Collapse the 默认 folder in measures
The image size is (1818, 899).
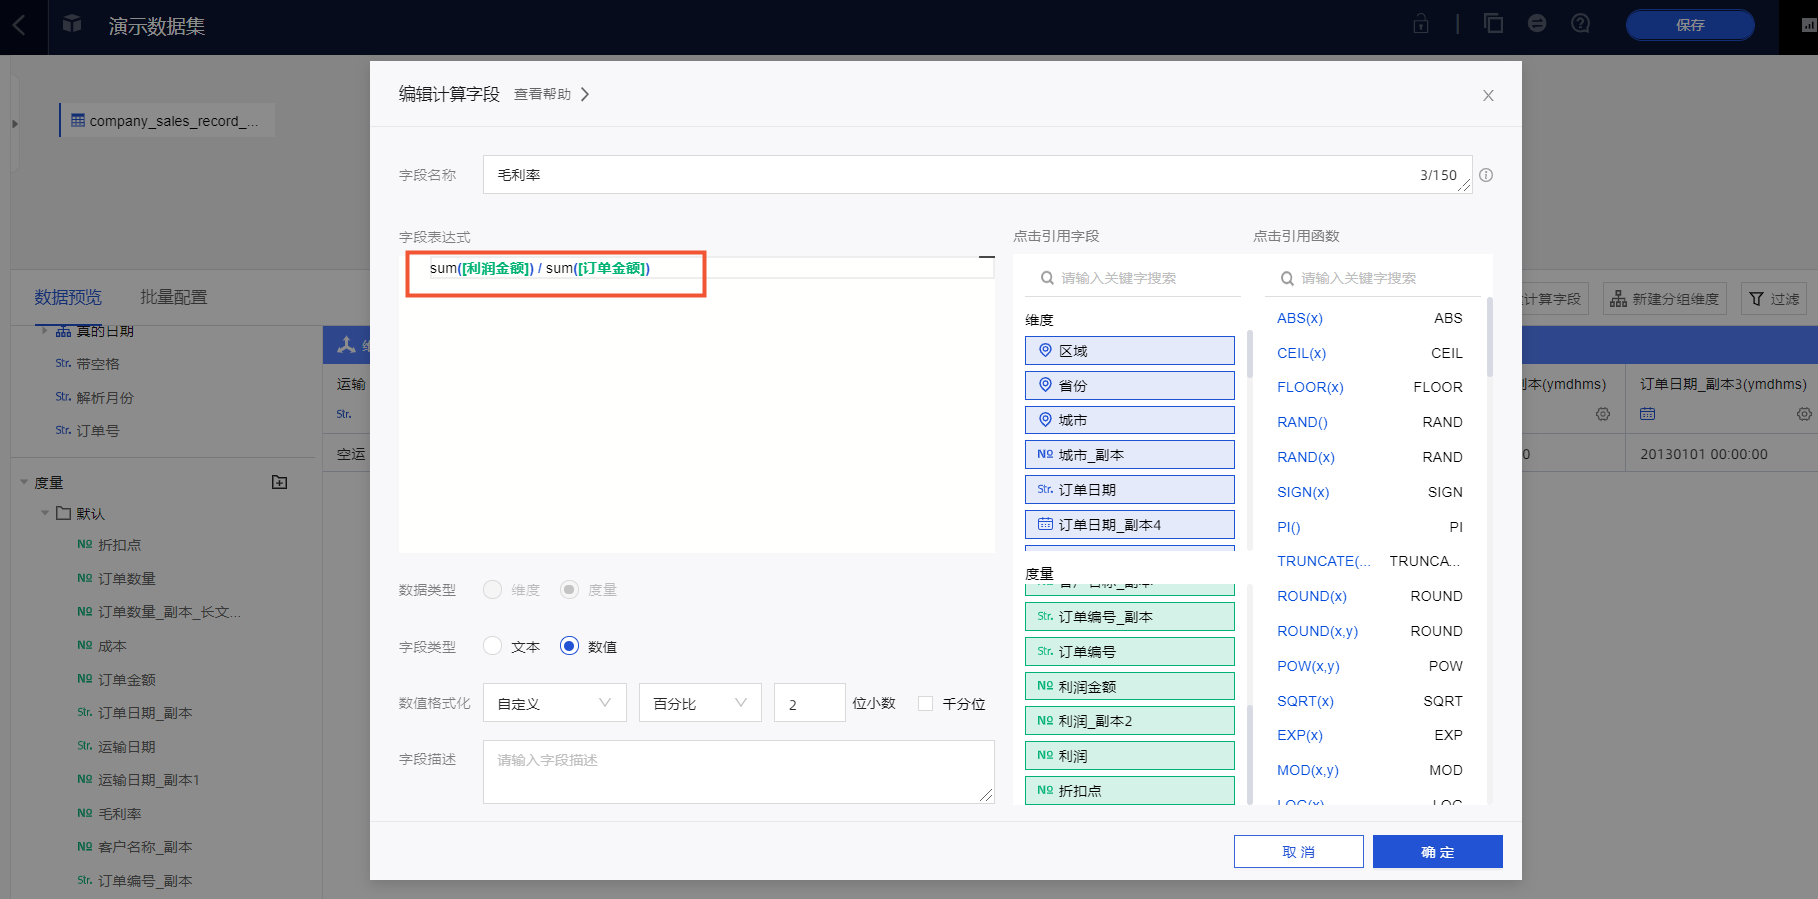pos(45,513)
